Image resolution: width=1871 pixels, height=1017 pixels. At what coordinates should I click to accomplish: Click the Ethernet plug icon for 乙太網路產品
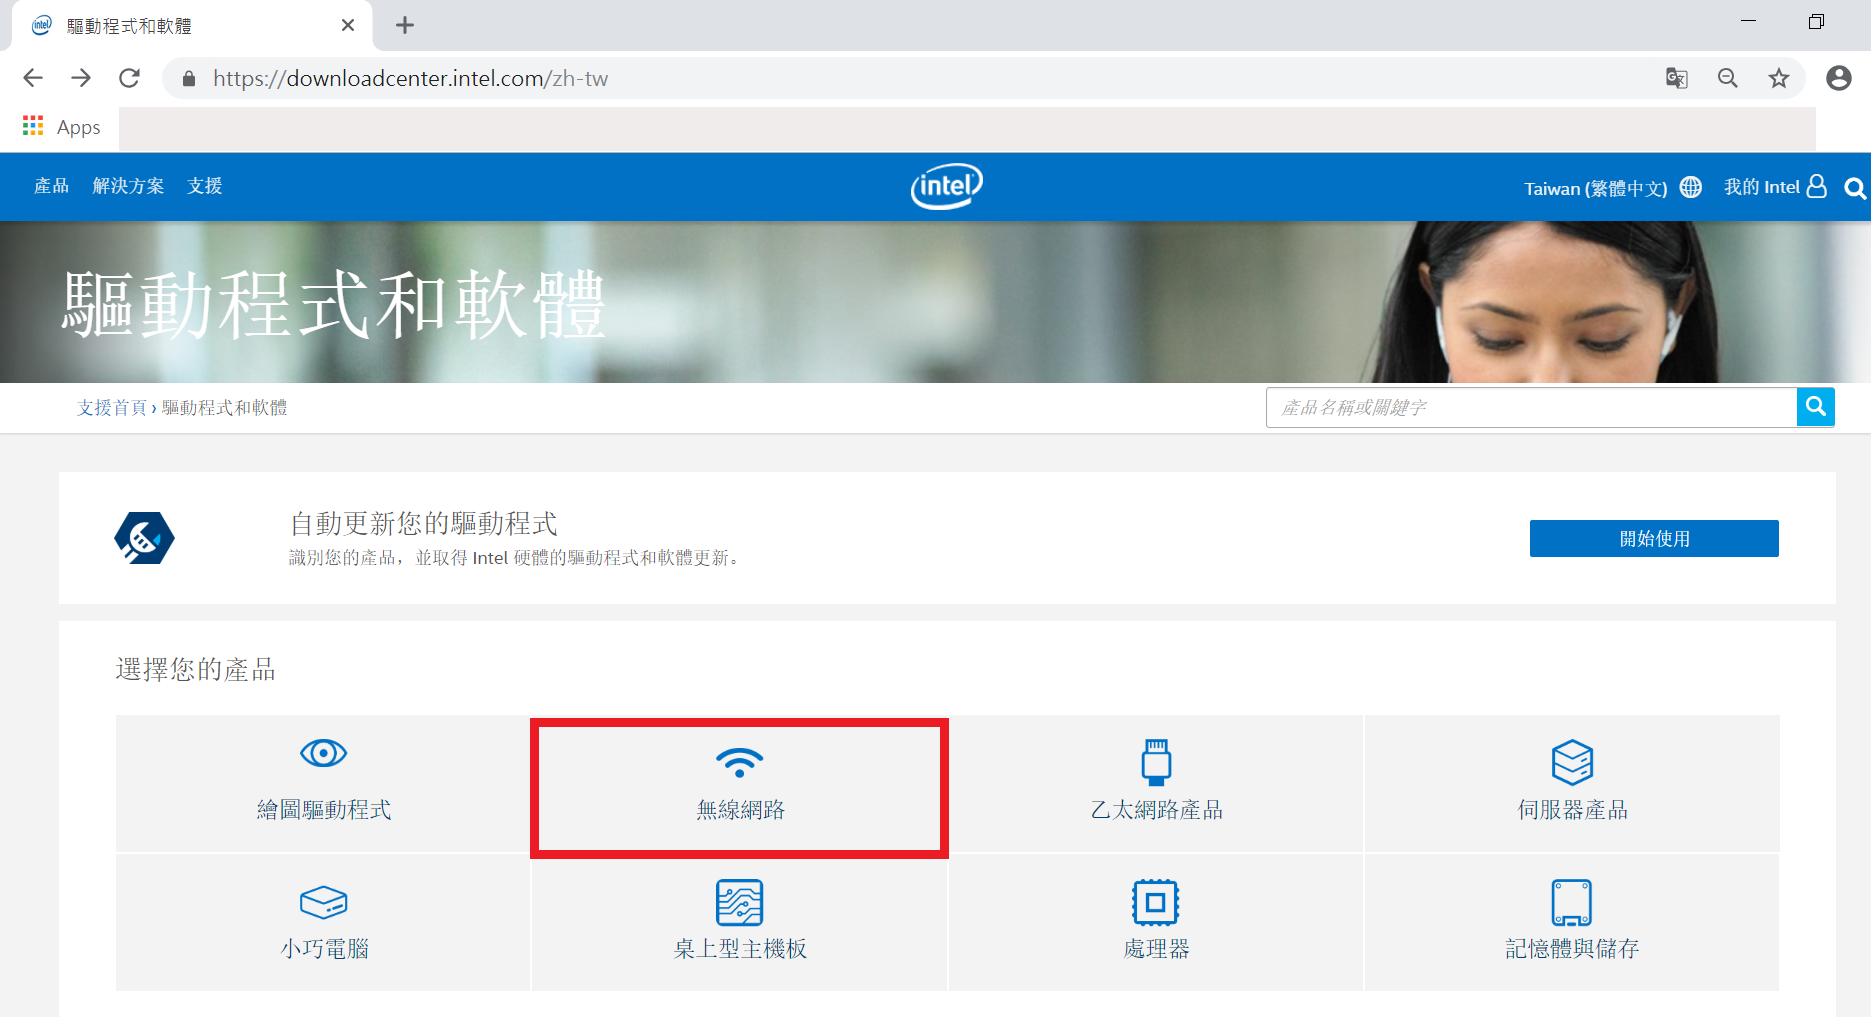(1156, 762)
